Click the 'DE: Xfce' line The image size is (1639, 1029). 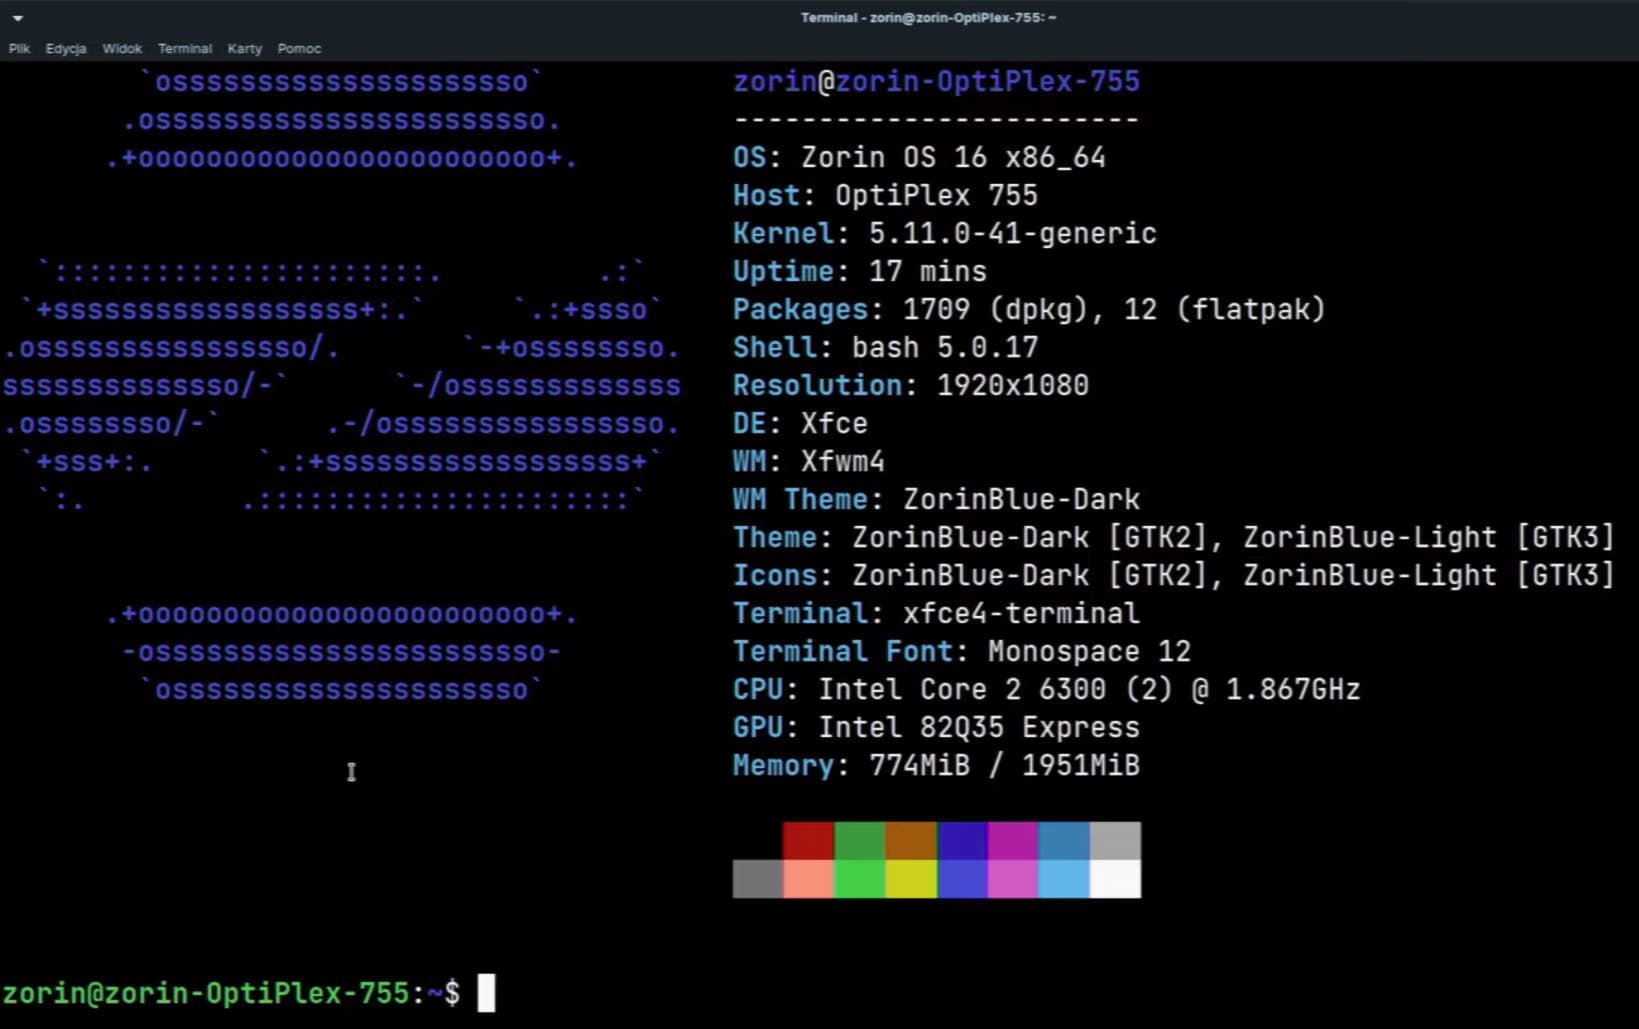tap(800, 424)
